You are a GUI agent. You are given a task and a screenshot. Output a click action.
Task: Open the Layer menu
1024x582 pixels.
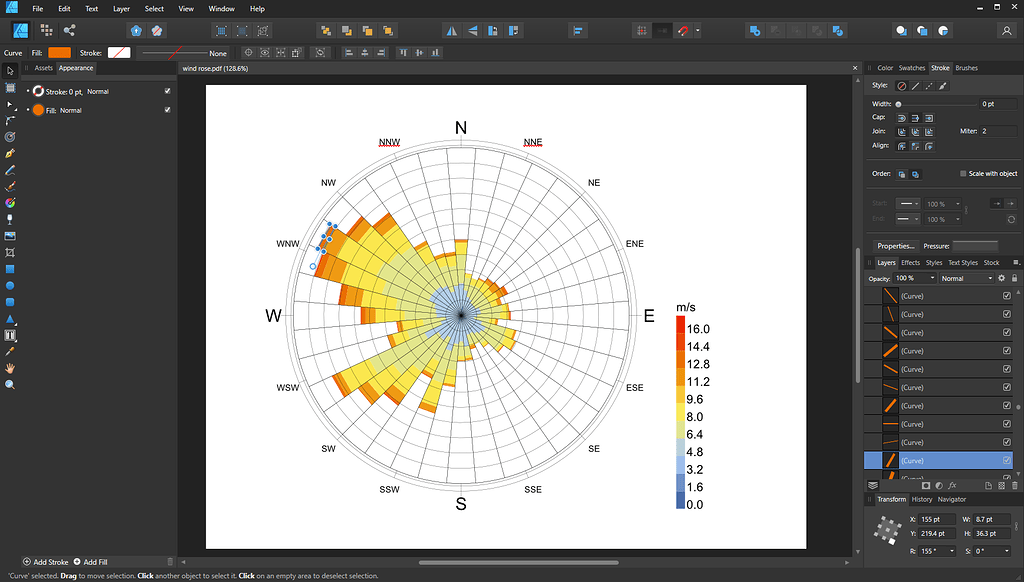pos(121,8)
